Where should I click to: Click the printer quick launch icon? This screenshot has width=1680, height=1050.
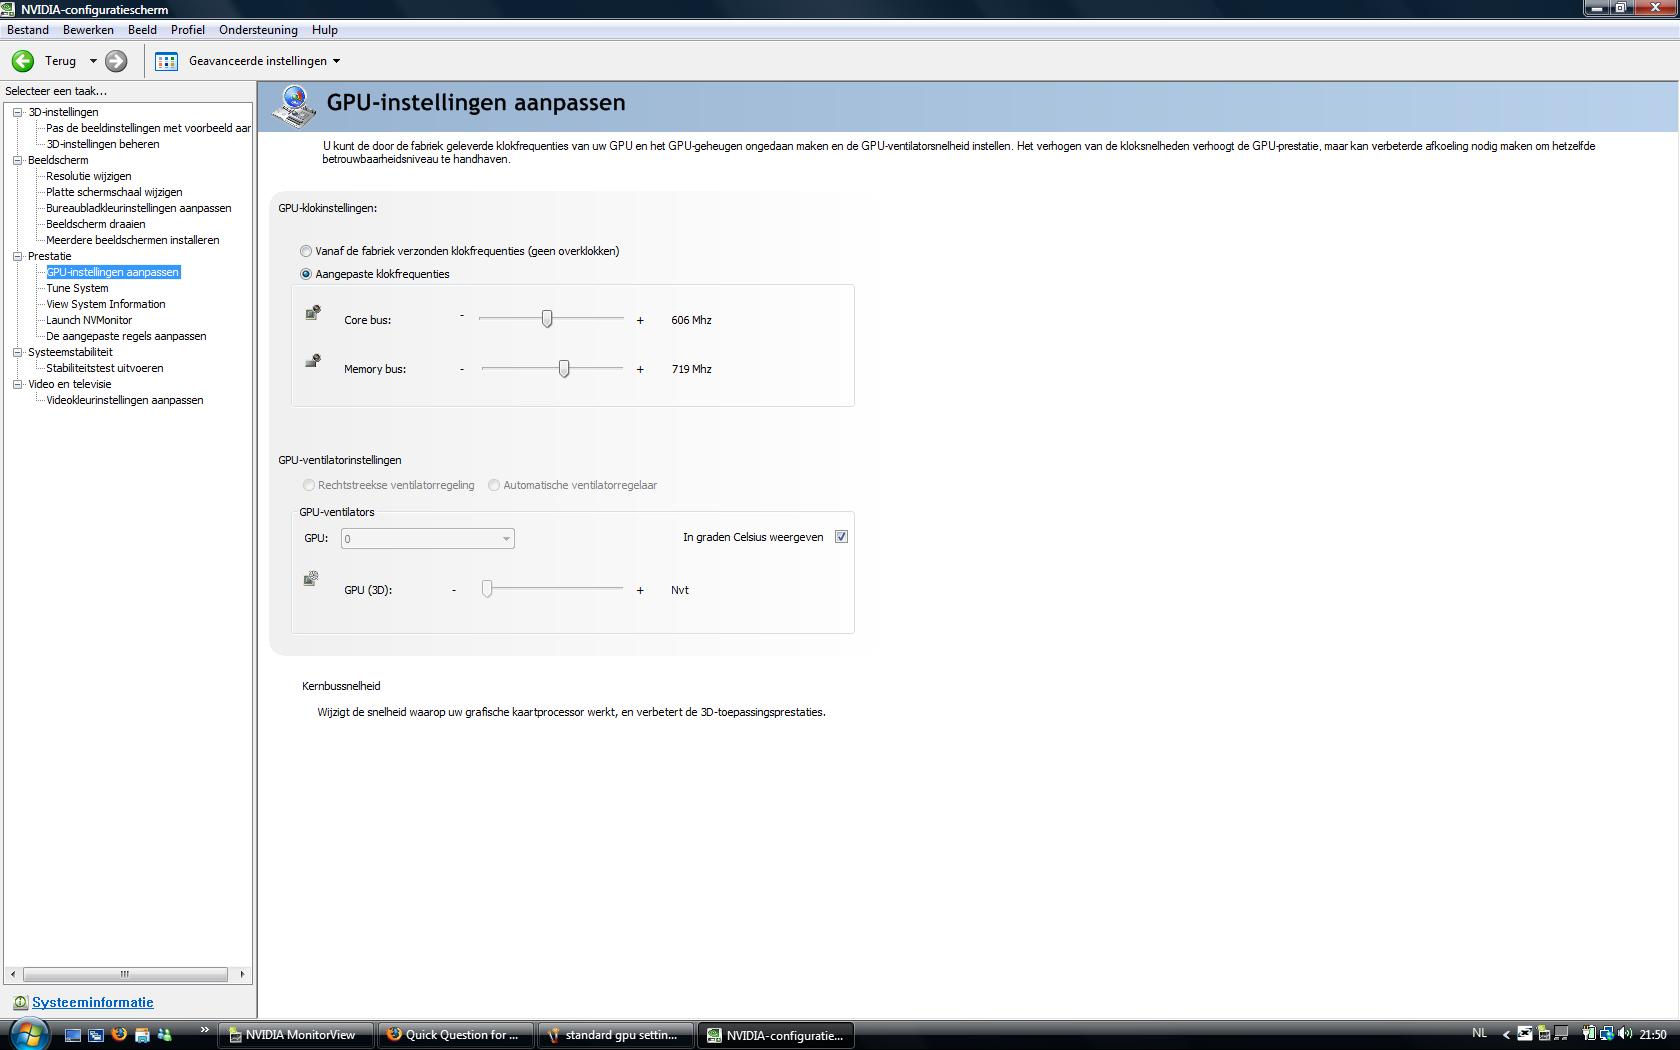pyautogui.click(x=142, y=1035)
